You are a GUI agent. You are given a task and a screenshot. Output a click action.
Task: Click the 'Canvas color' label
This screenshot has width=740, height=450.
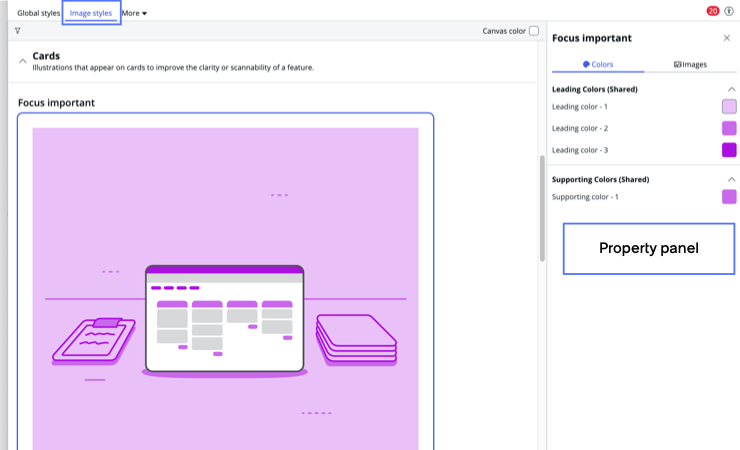click(504, 31)
